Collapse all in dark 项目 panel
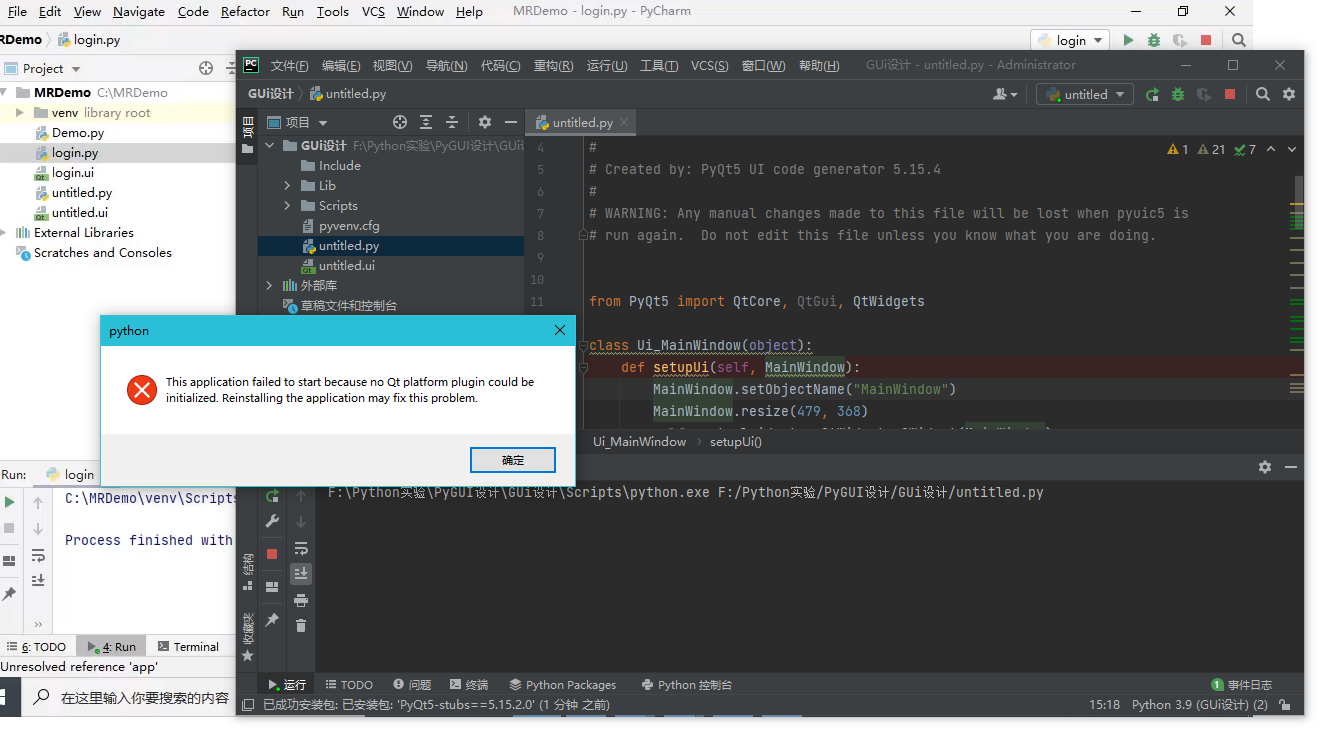 pos(452,122)
